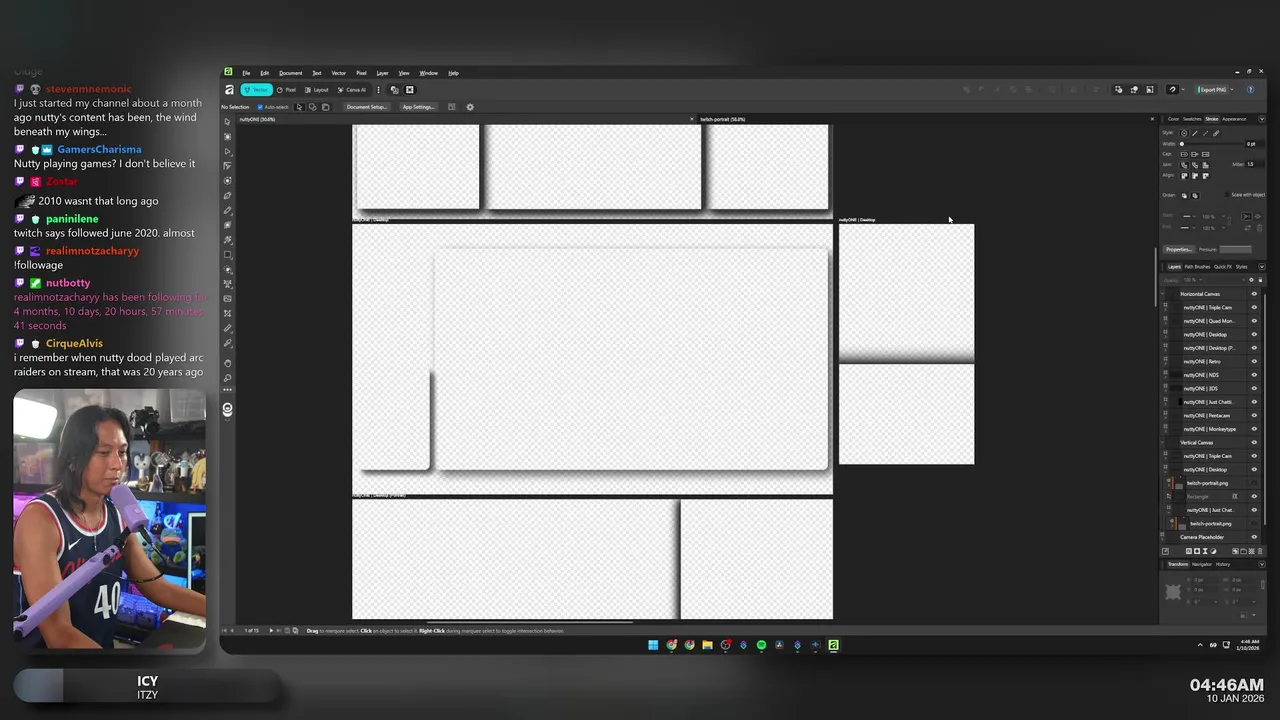Hide the nuttyONE | Pentacam layer

(1254, 415)
